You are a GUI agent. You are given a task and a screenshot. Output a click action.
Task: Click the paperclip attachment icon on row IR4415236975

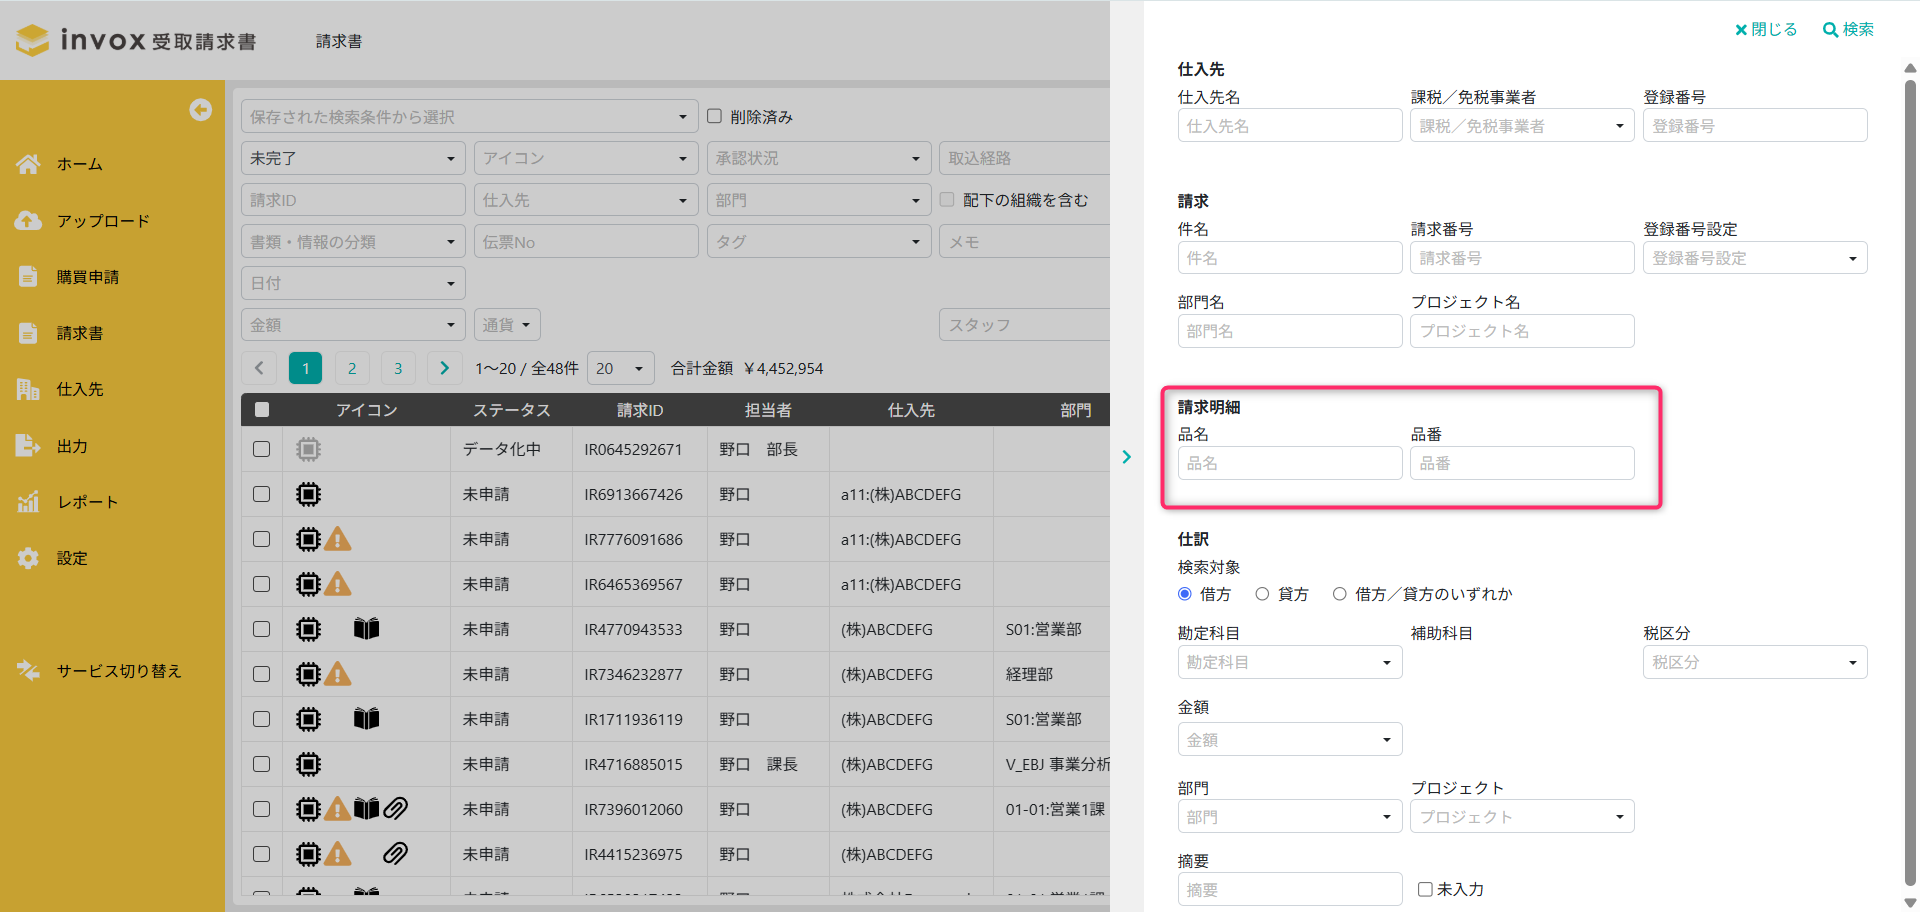pyautogui.click(x=395, y=854)
